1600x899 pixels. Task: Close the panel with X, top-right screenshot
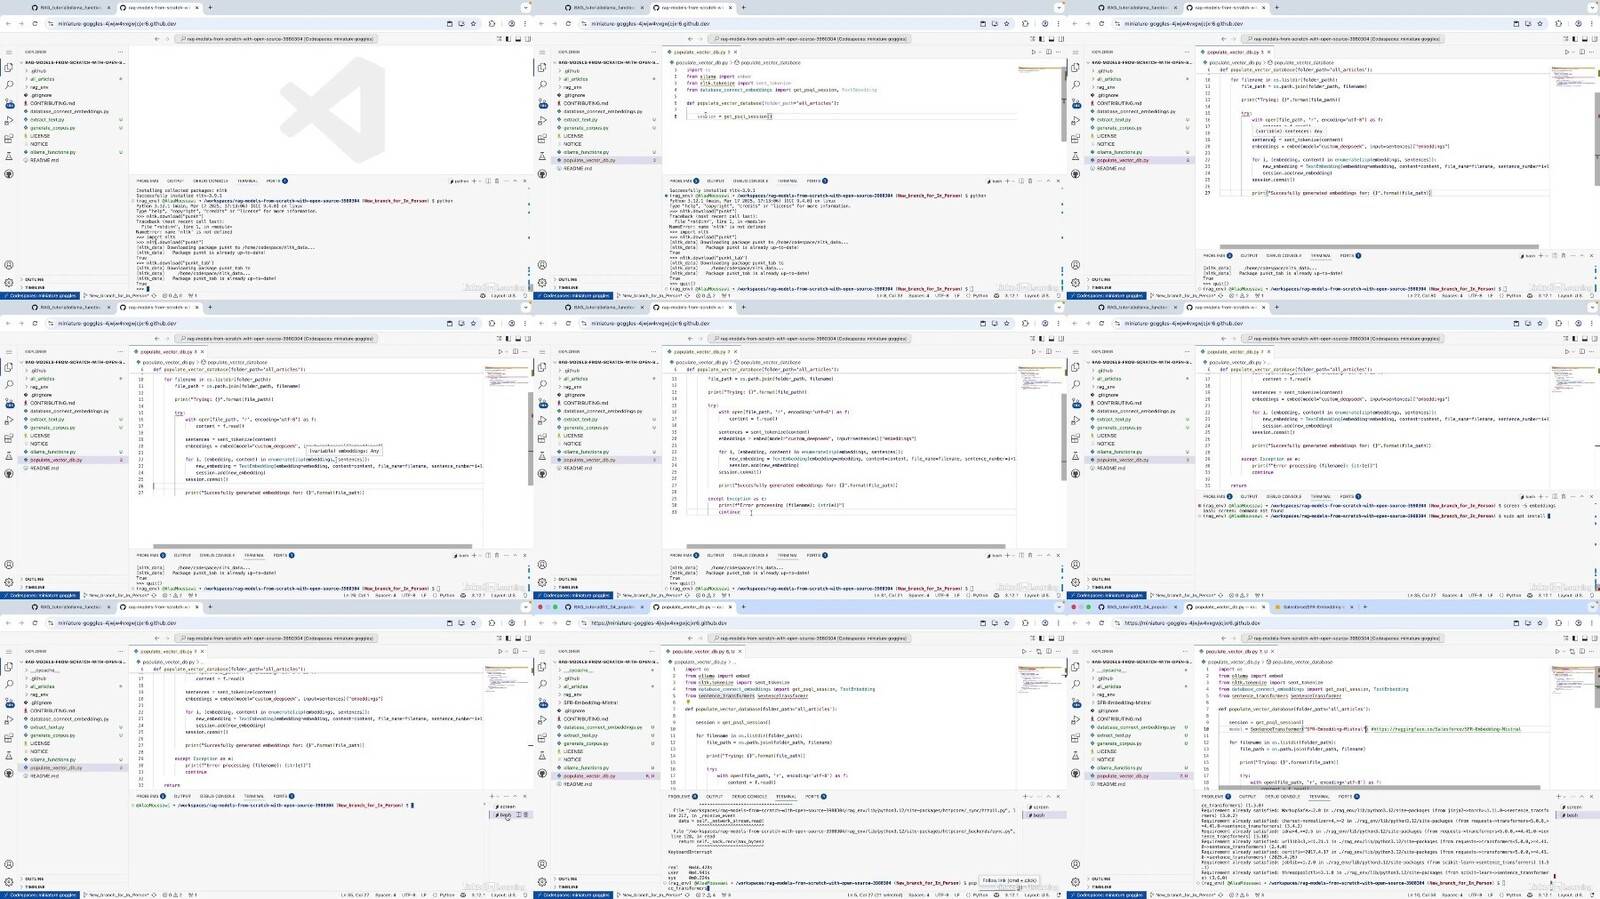pyautogui.click(x=1591, y=256)
